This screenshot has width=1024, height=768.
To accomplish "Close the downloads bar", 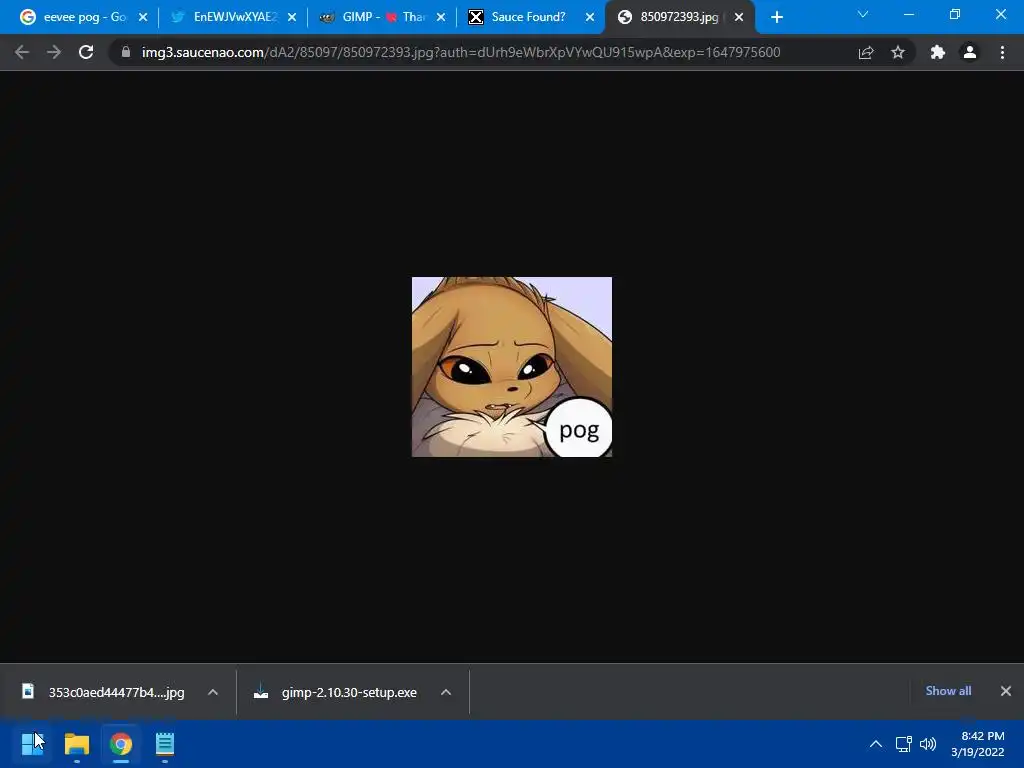I will pyautogui.click(x=1006, y=691).
